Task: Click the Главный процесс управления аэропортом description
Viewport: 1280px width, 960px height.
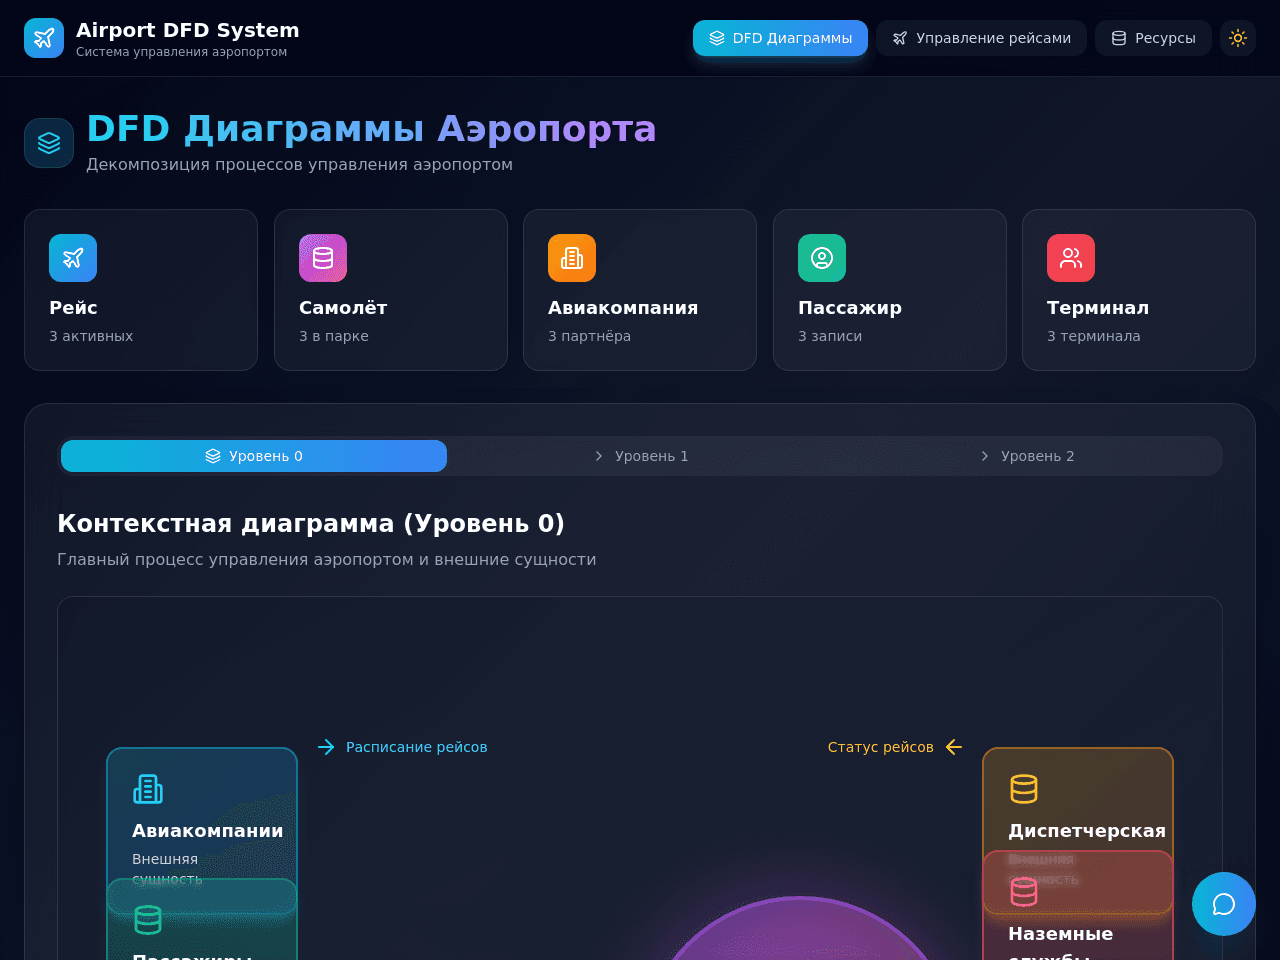Action: click(327, 560)
